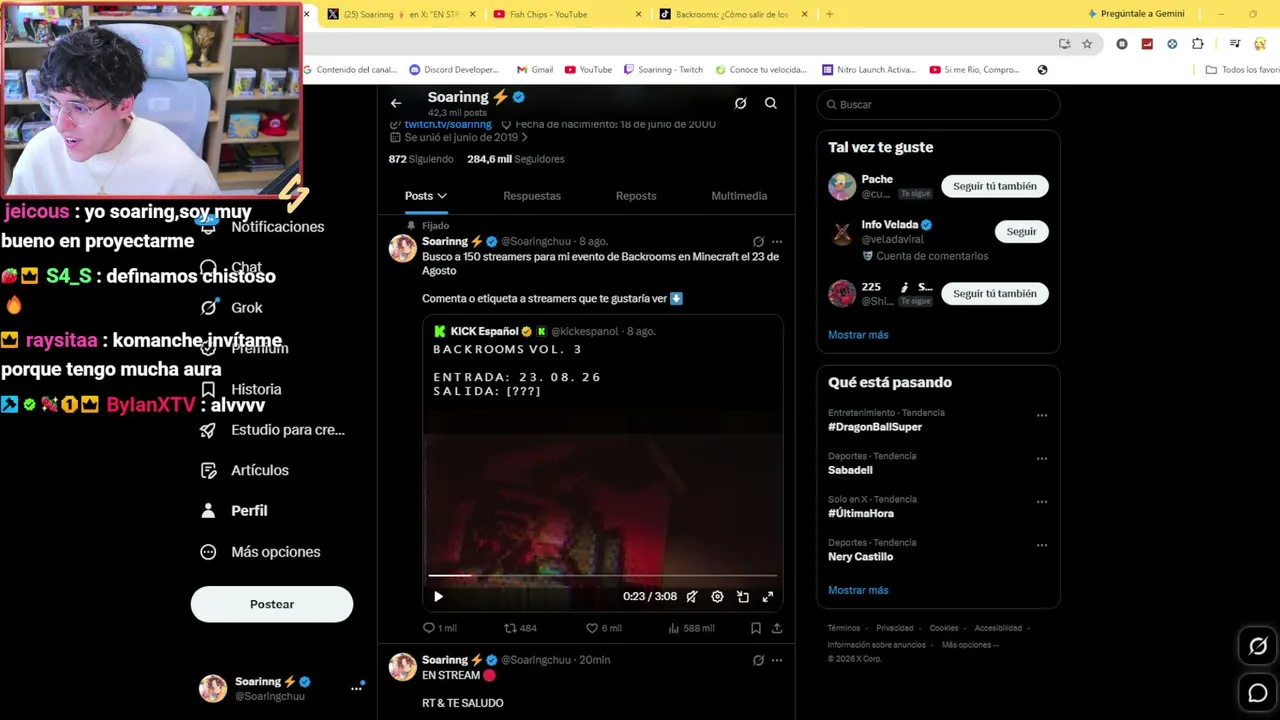The width and height of the screenshot is (1280, 720).
Task: Seek along the video progress bar
Action: pyautogui.click(x=603, y=575)
